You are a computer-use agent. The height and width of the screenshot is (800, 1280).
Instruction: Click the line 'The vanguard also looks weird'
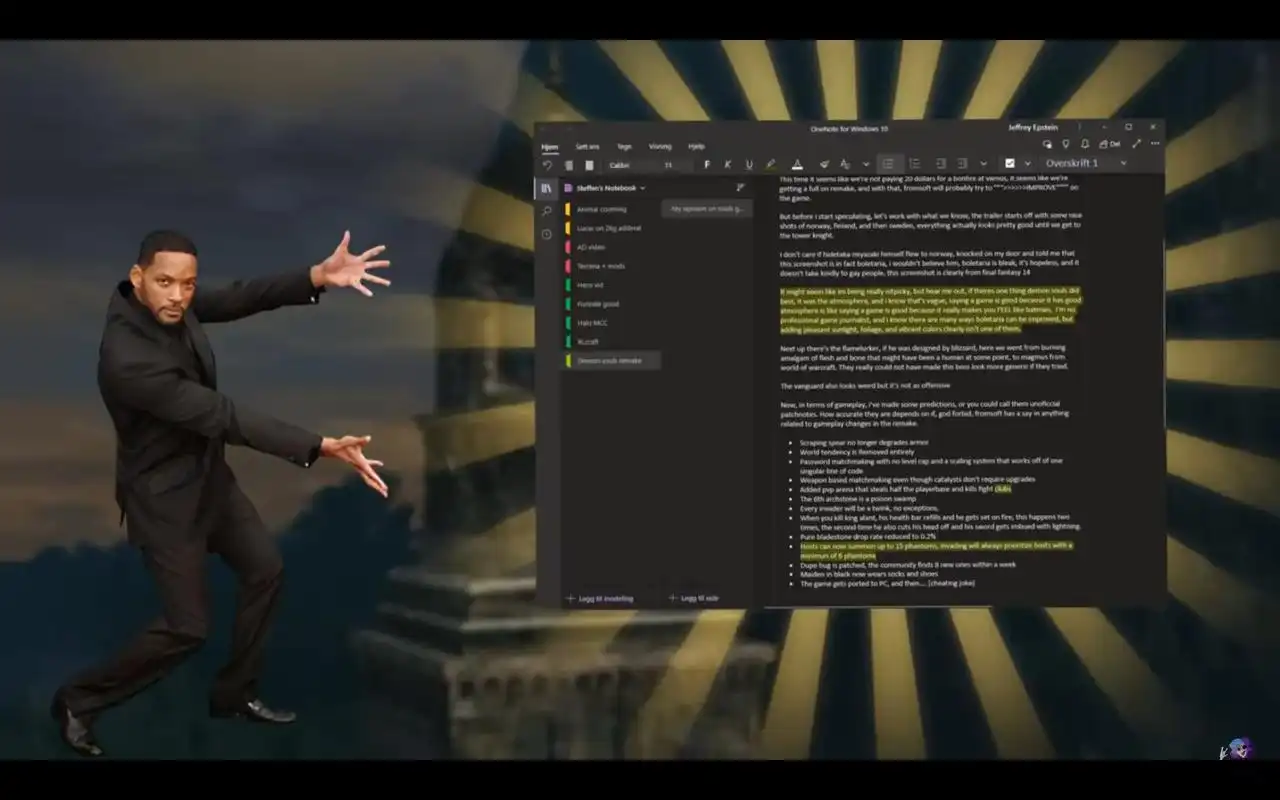[865, 385]
